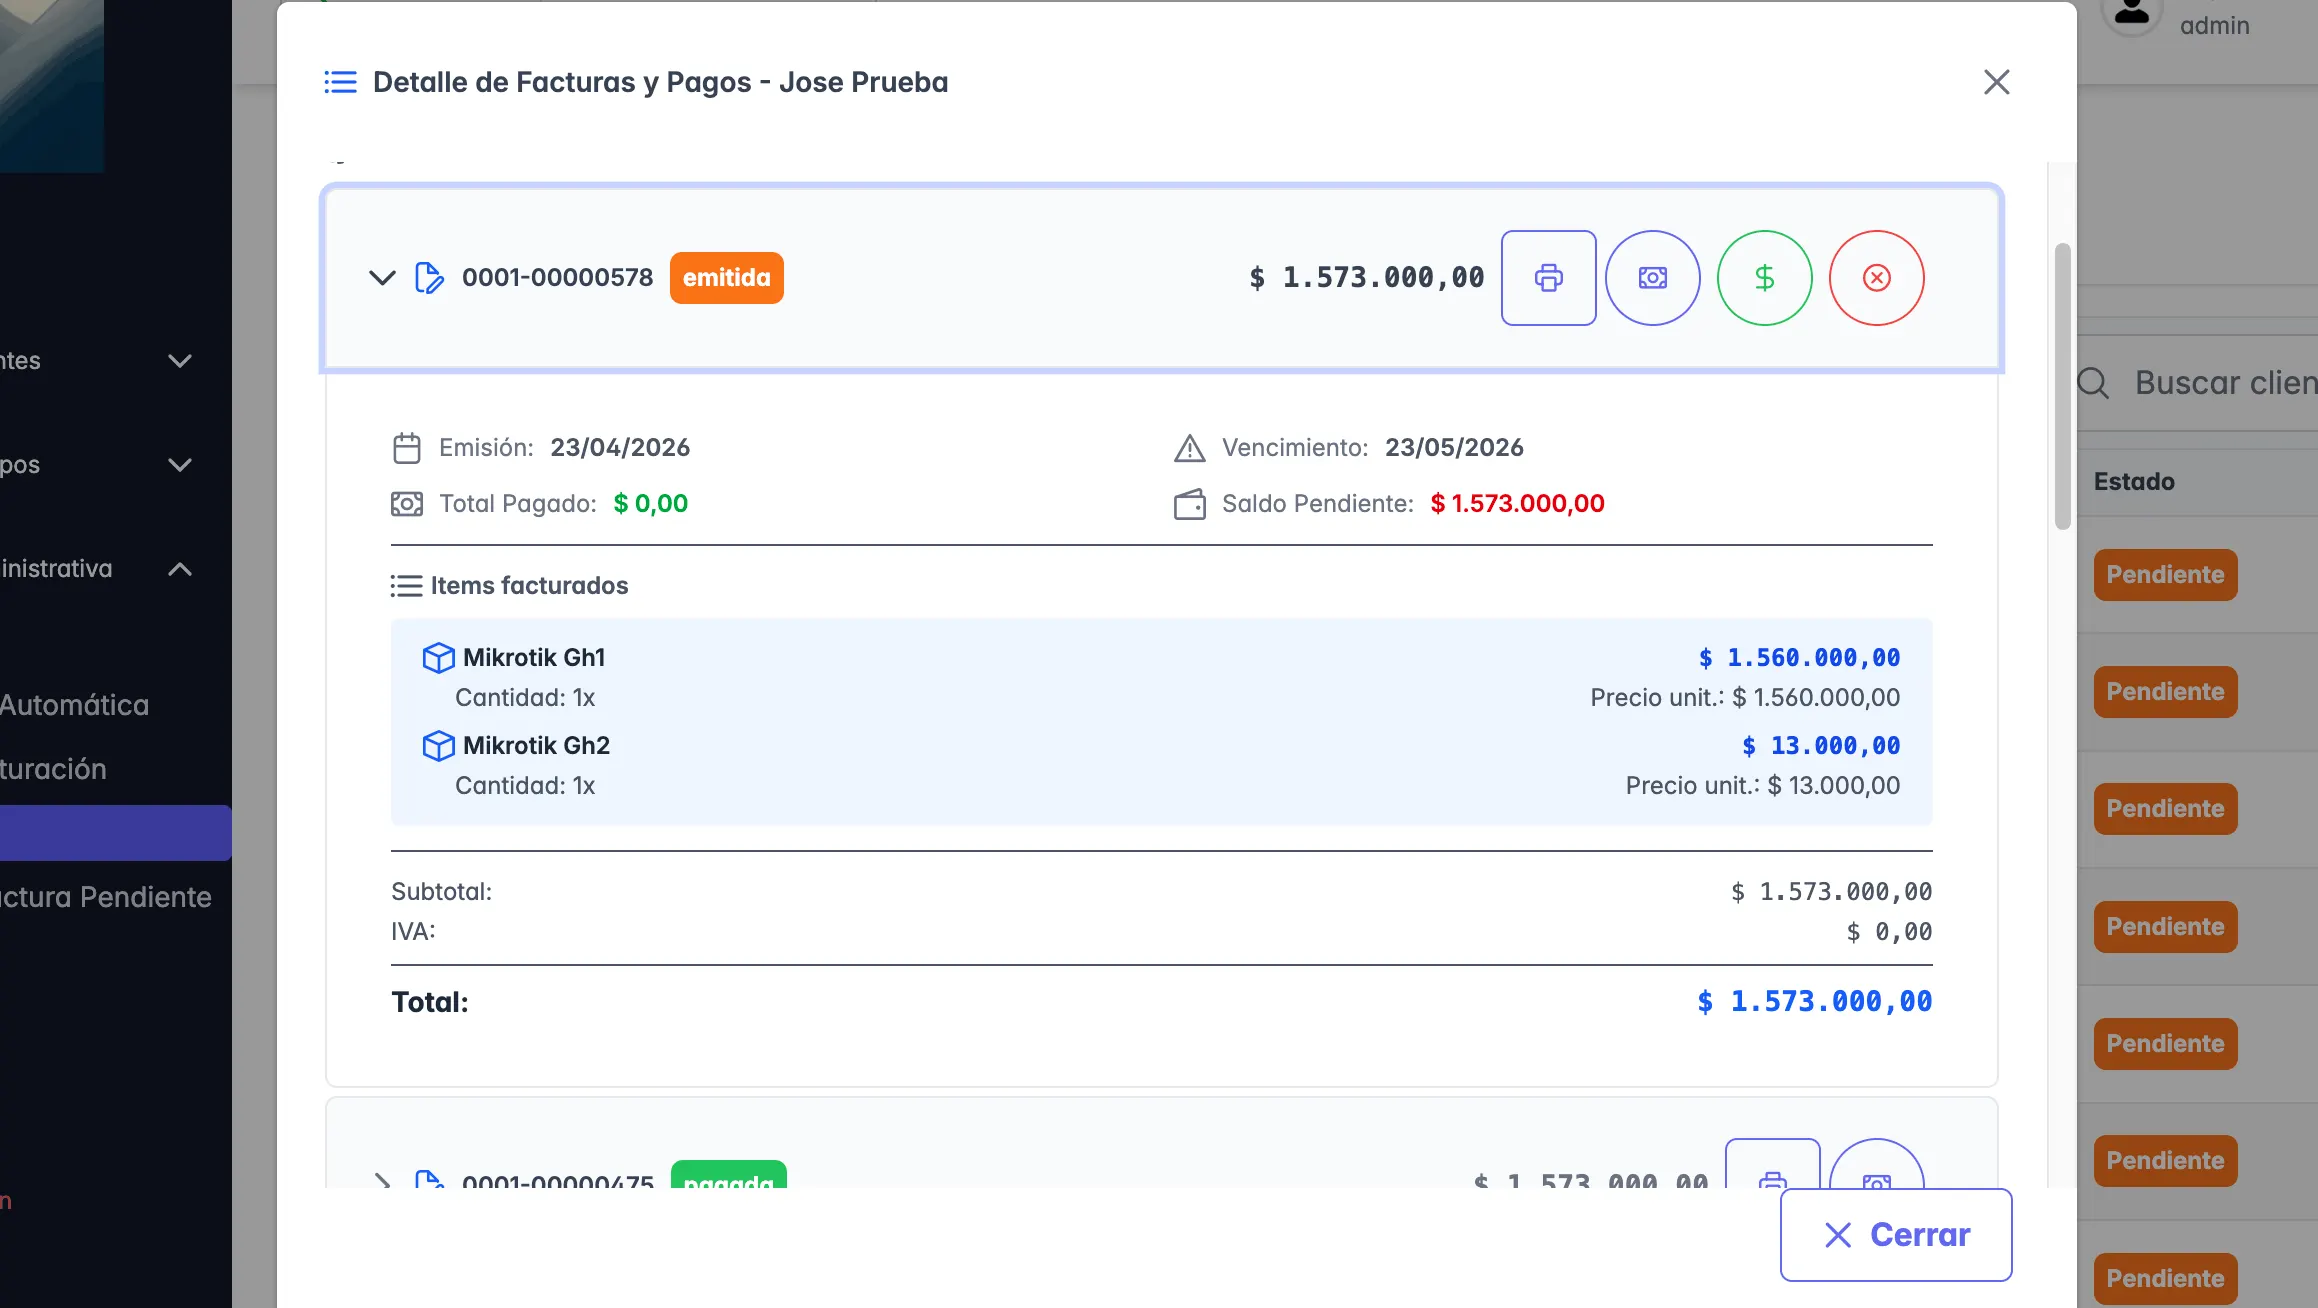Expand invoice 0001-00000475 details
Viewport: 2318px width, 1308px height.
coord(382,1180)
